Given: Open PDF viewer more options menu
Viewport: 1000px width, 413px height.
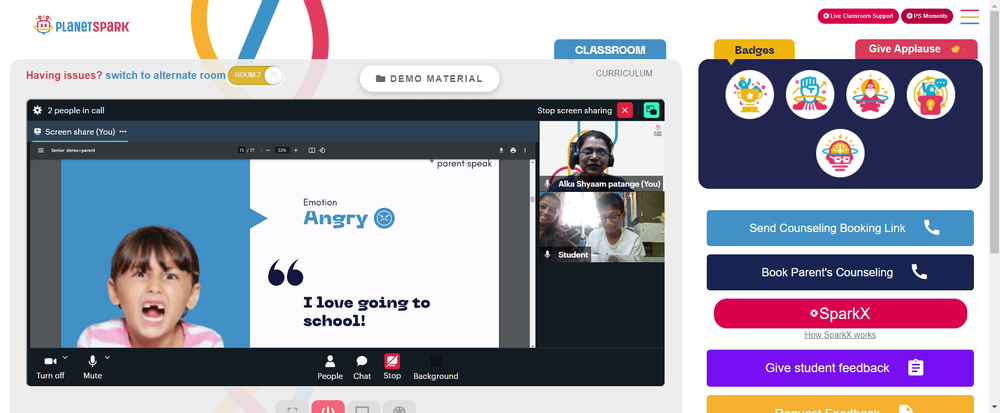Looking at the screenshot, I should 525,150.
